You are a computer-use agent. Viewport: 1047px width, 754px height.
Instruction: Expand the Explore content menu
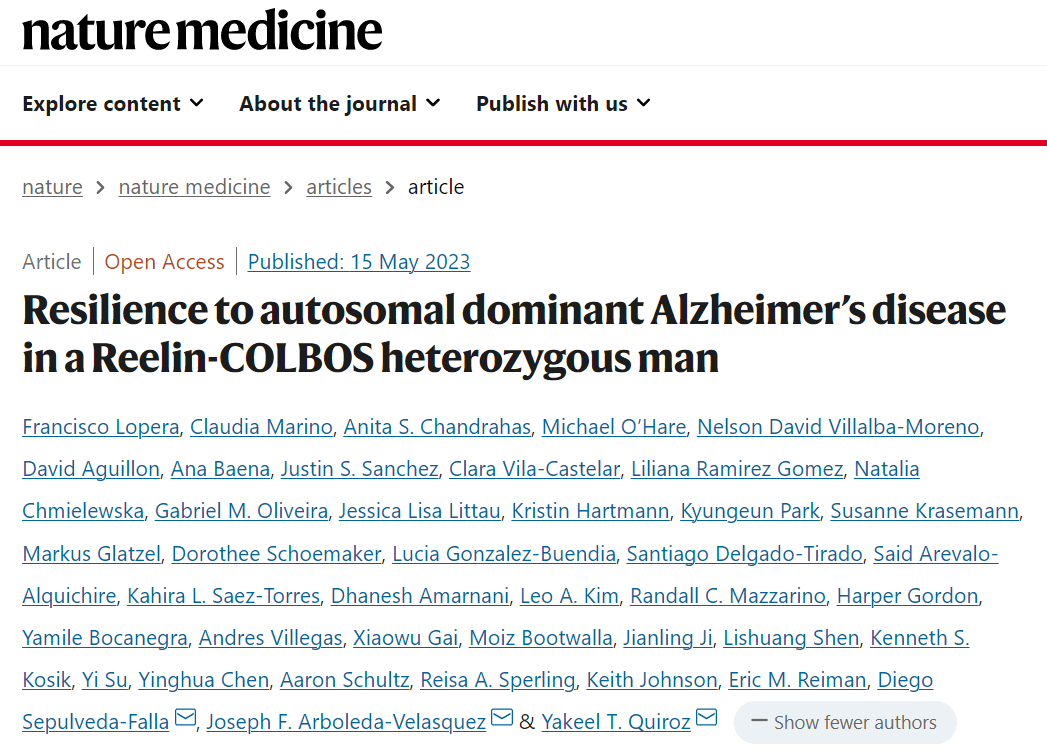(113, 103)
